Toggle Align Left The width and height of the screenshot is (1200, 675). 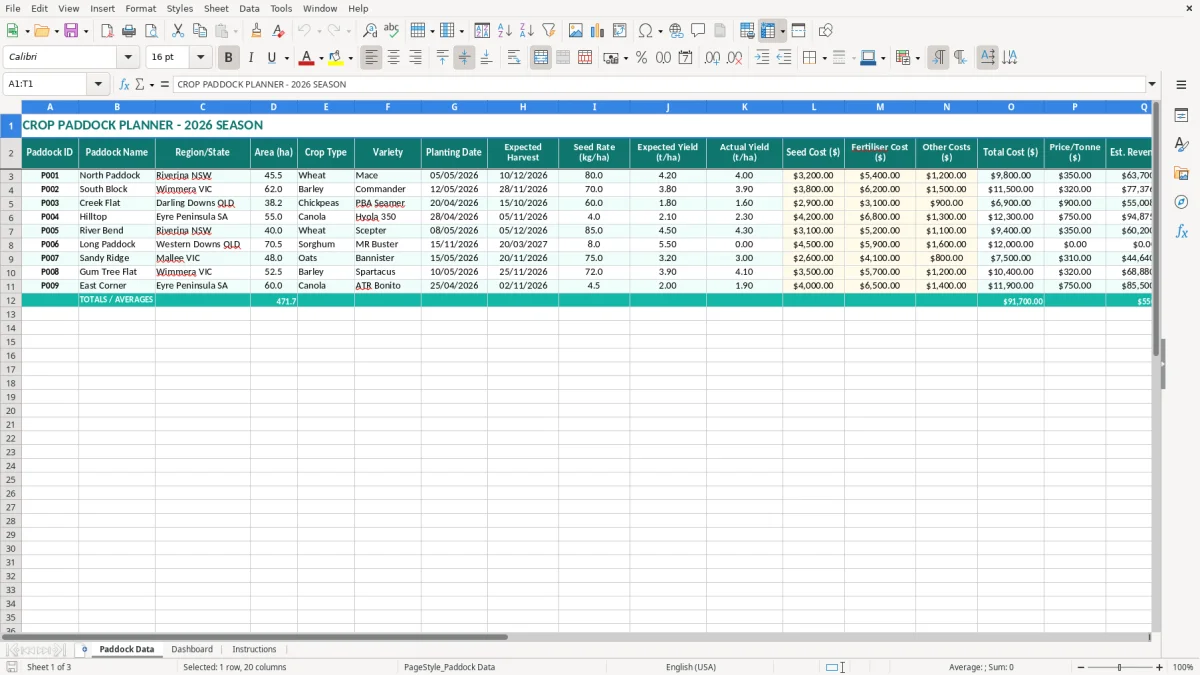[x=371, y=58]
